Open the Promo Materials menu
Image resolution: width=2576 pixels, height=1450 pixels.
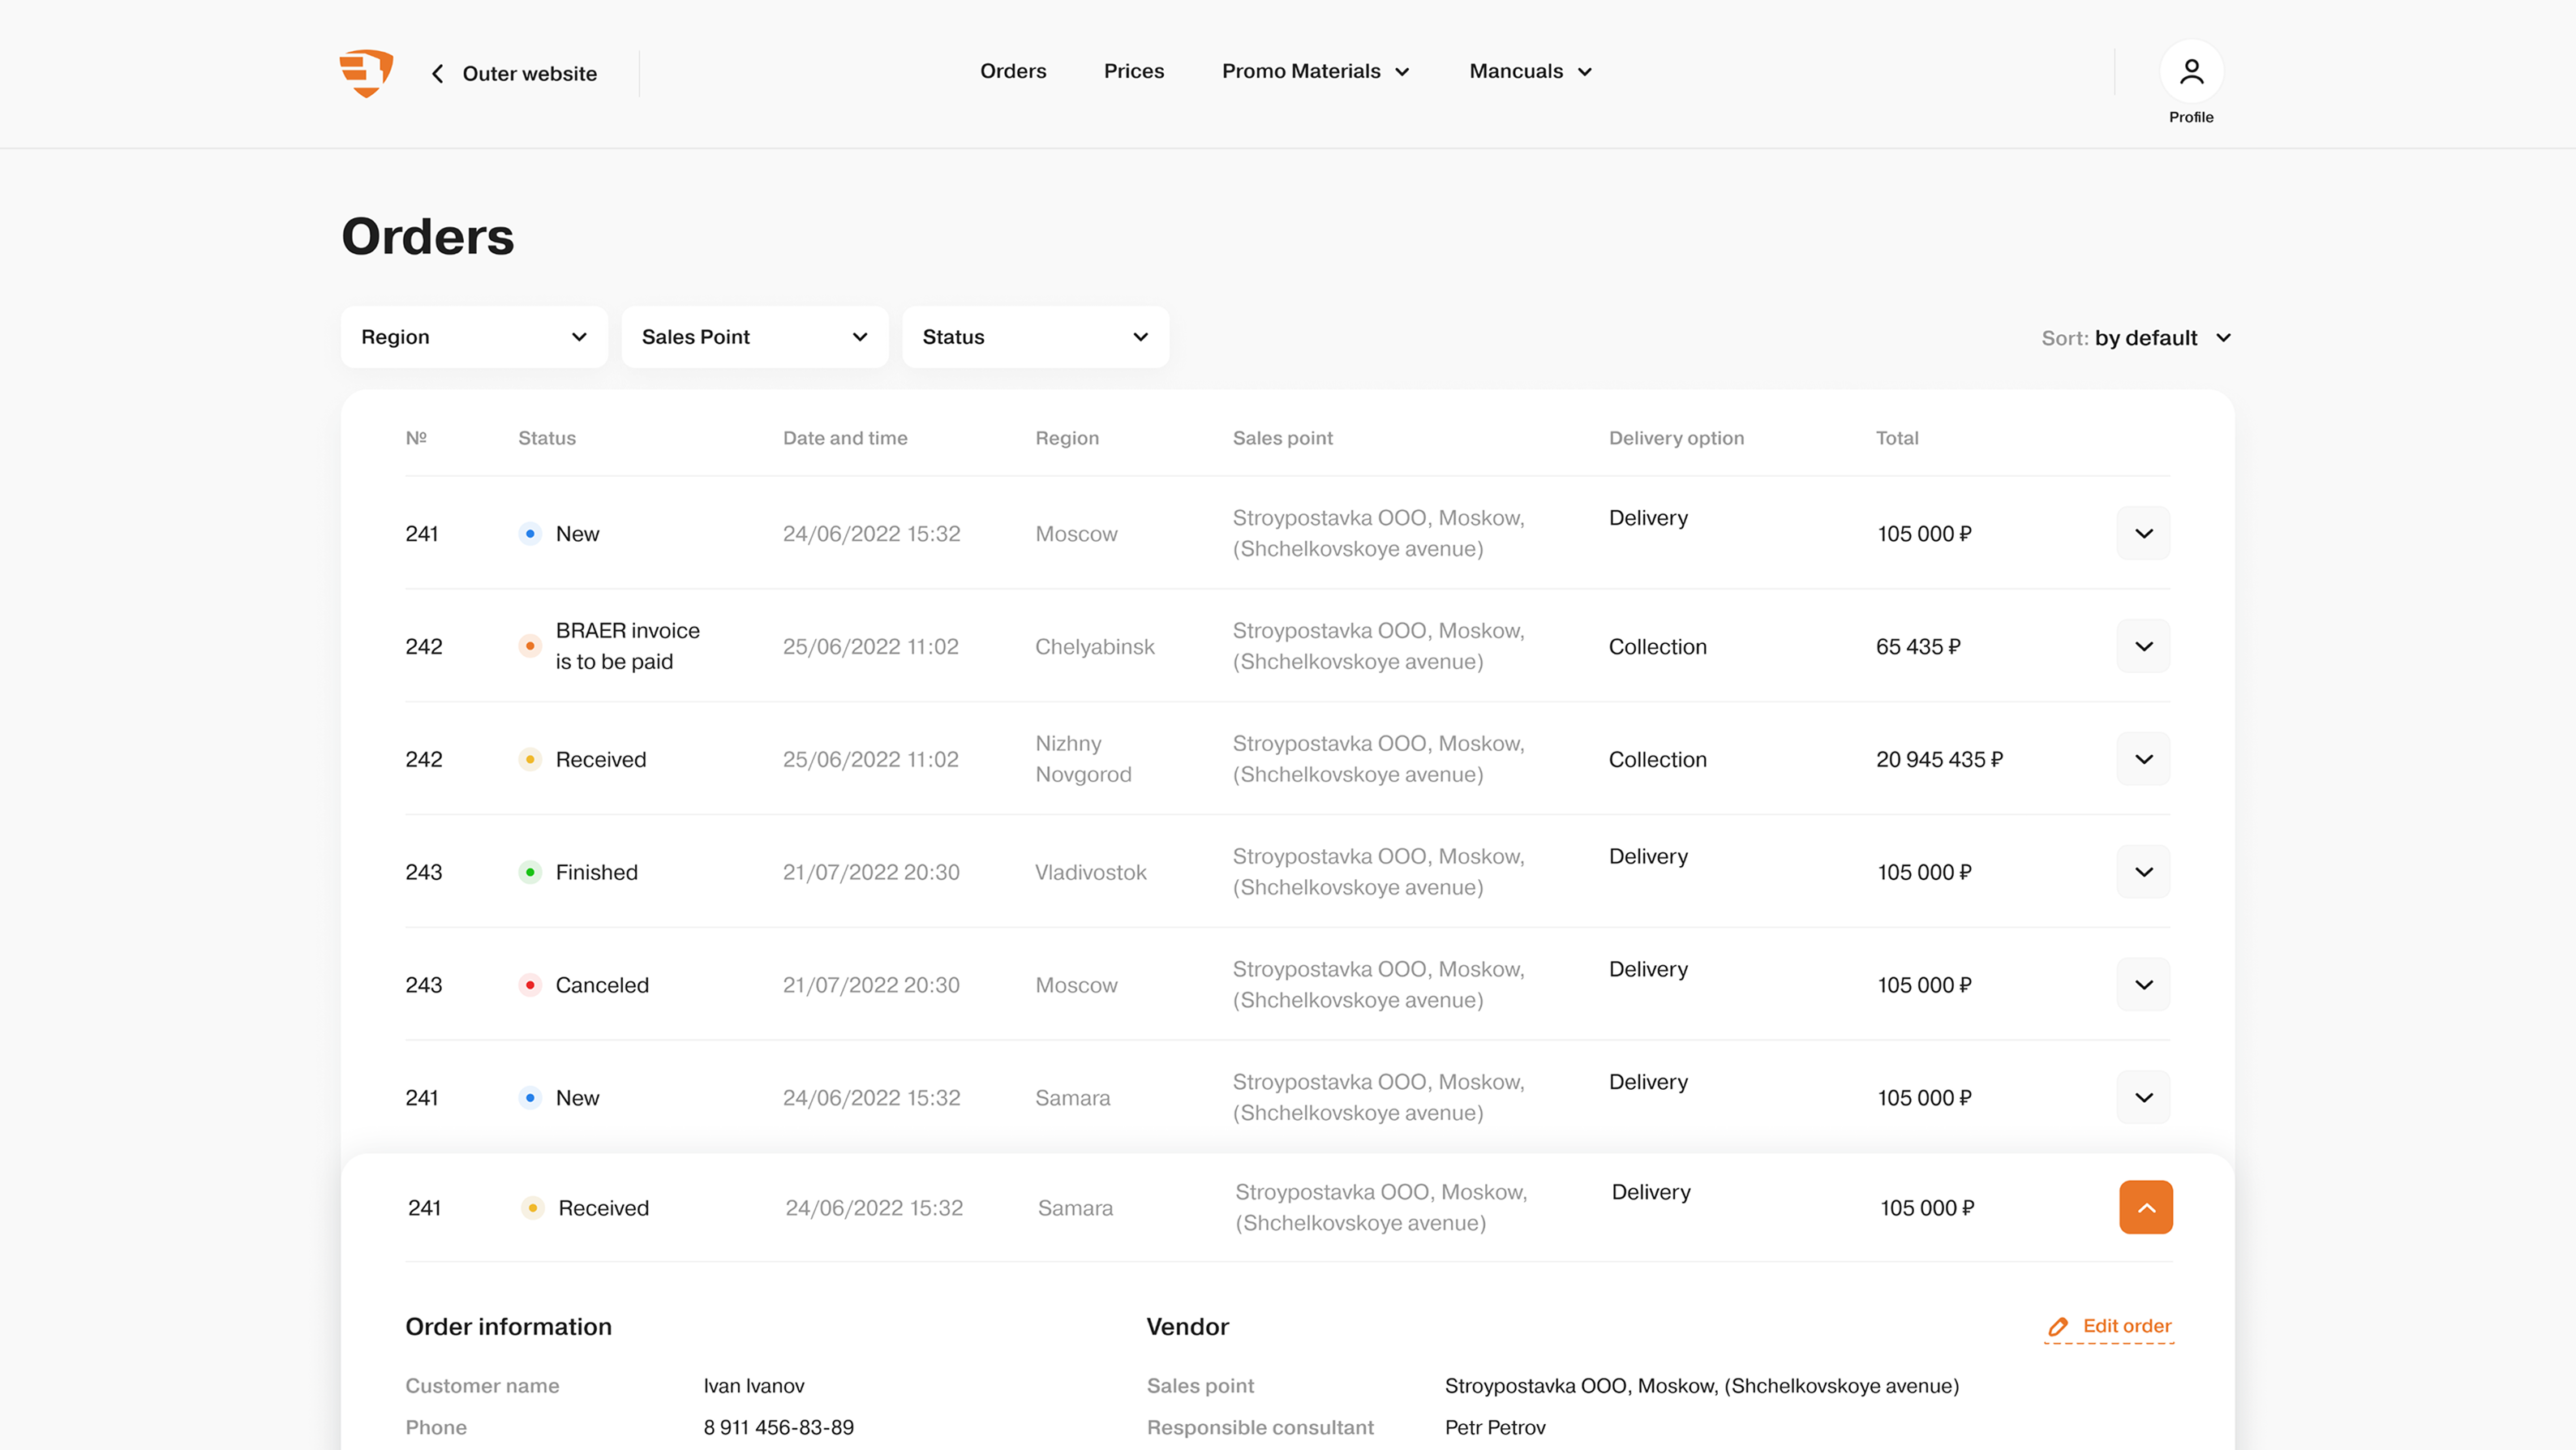(x=1315, y=71)
